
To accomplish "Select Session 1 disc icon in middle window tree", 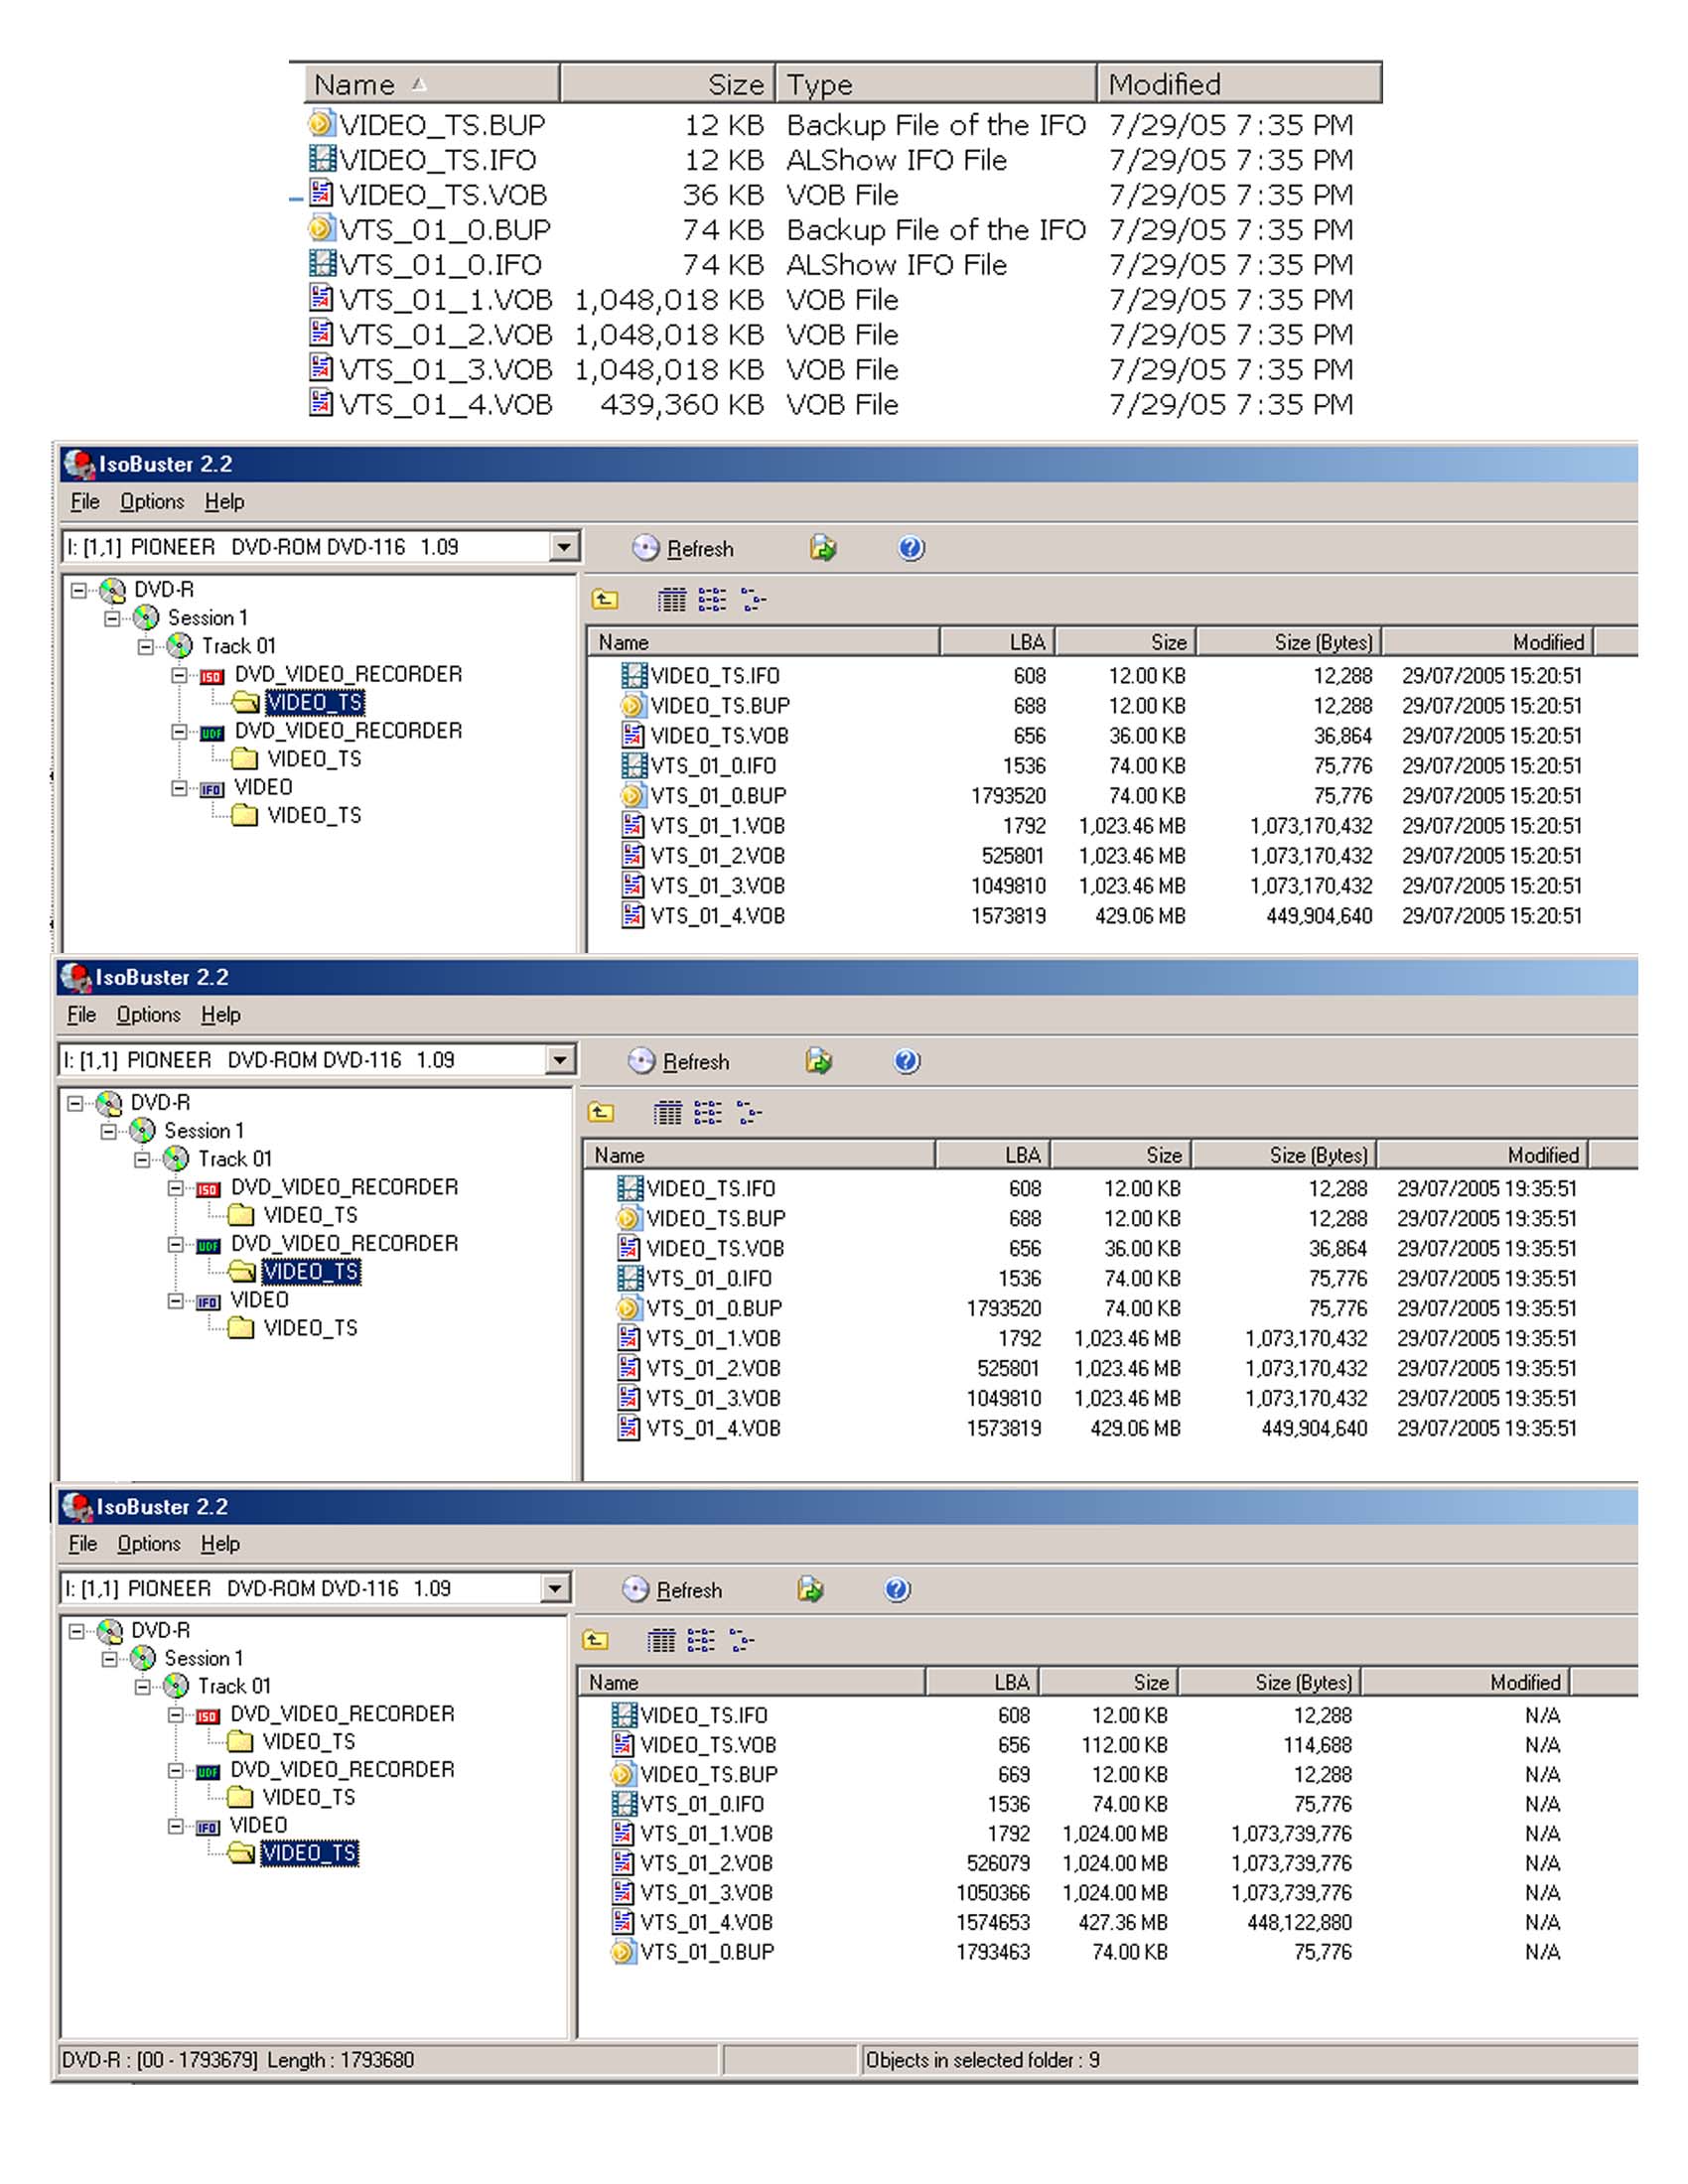I will tap(143, 1131).
